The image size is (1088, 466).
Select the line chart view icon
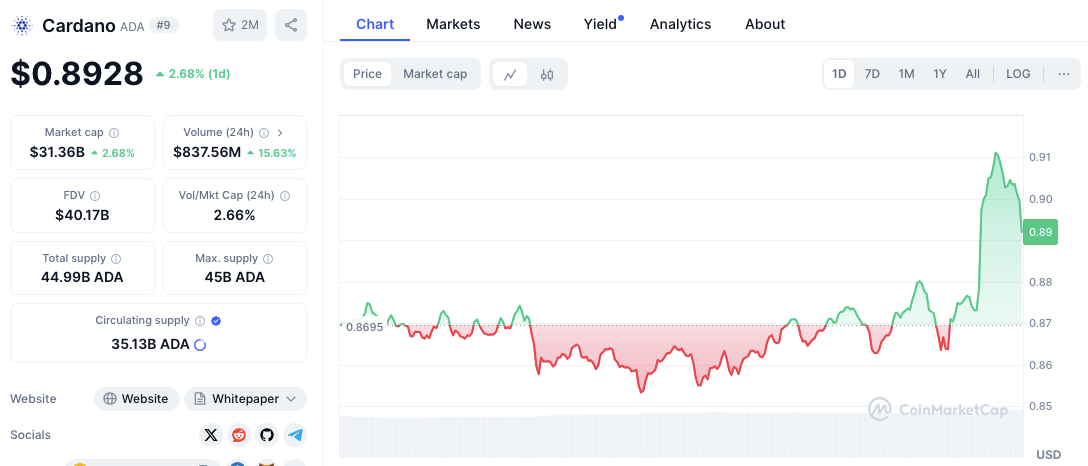click(x=510, y=74)
